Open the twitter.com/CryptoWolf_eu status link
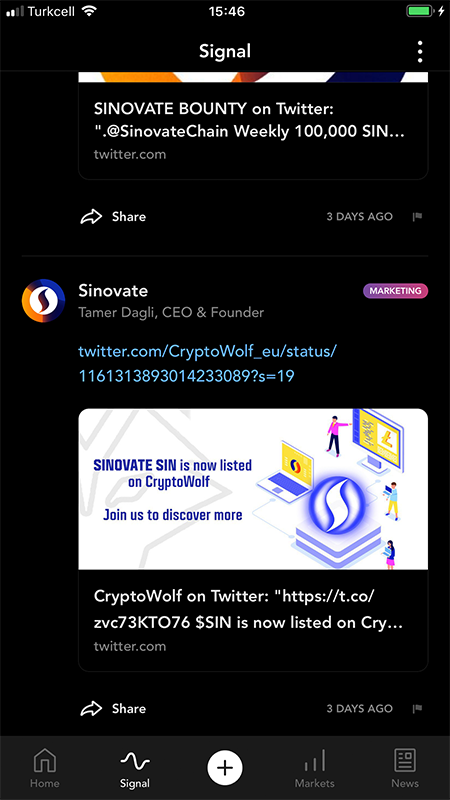Image resolution: width=450 pixels, height=800 pixels. pos(208,364)
